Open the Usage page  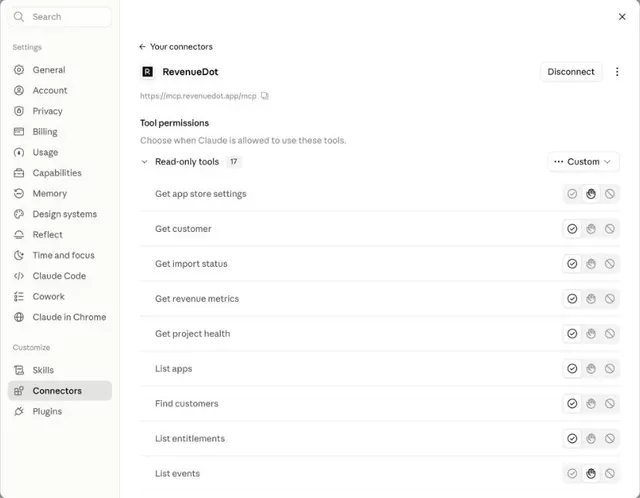[x=60, y=152]
